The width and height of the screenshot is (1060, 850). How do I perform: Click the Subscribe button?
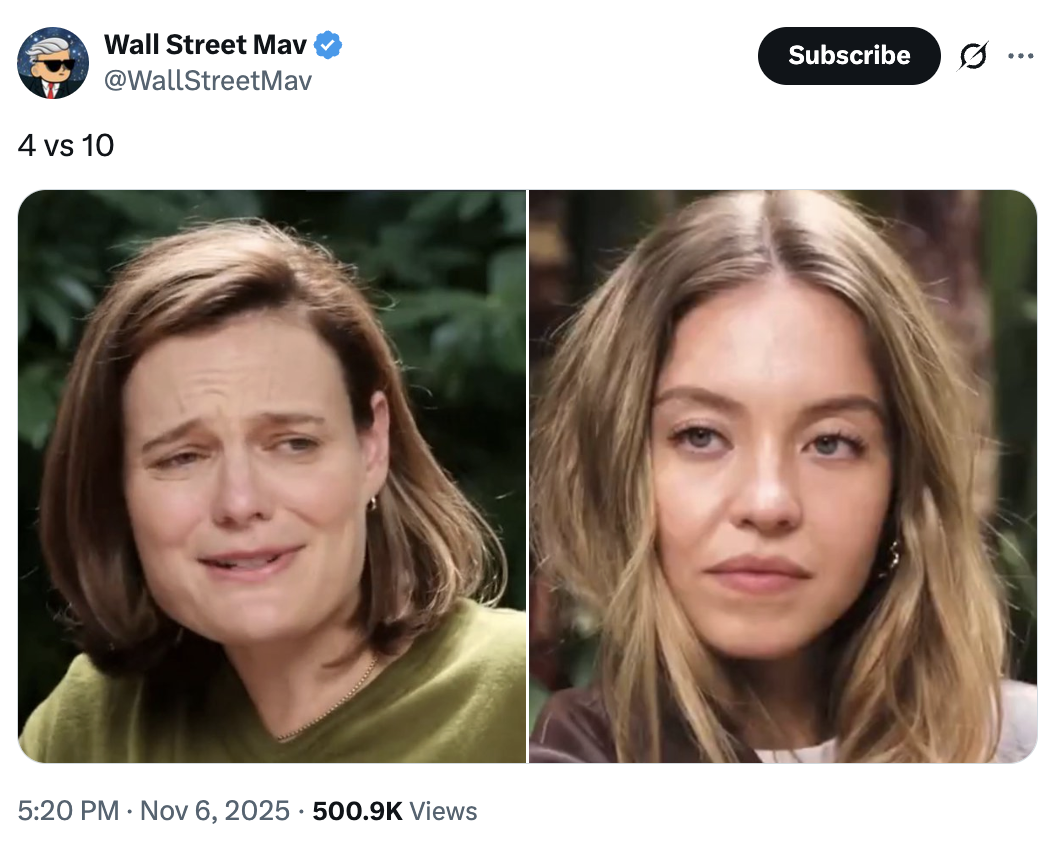(x=849, y=56)
